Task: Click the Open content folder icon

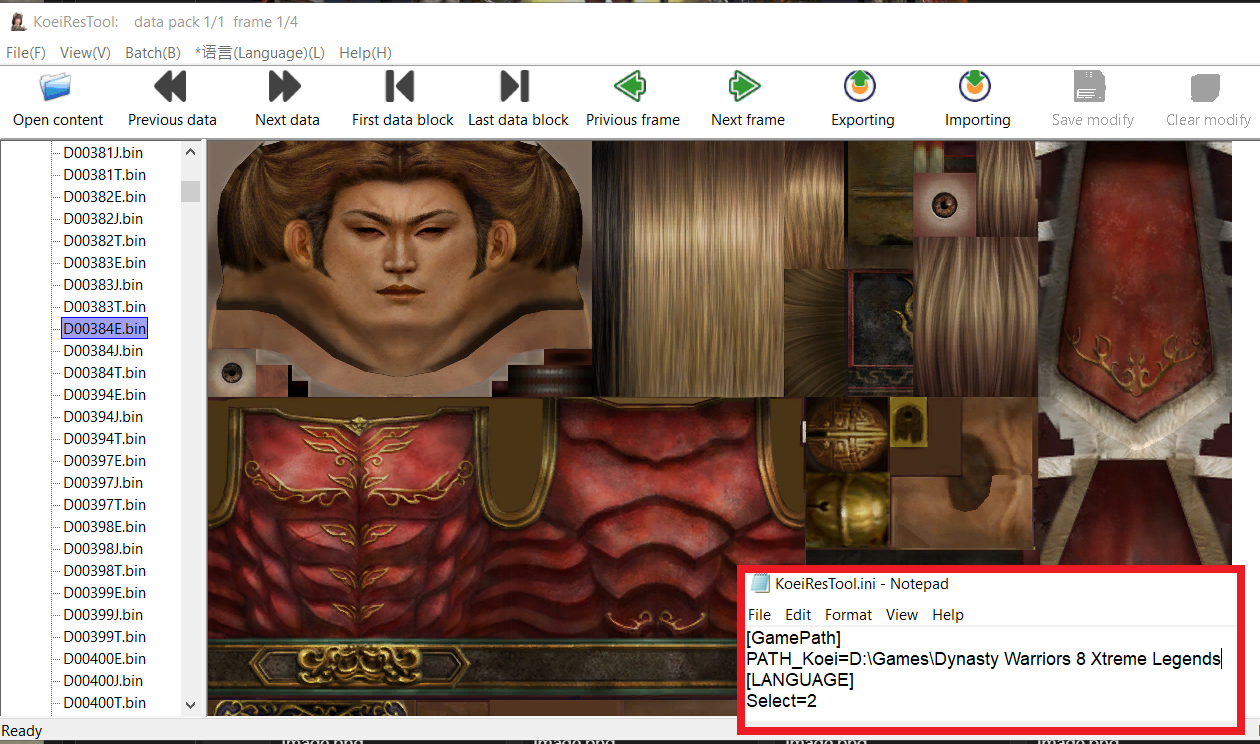Action: pyautogui.click(x=57, y=87)
